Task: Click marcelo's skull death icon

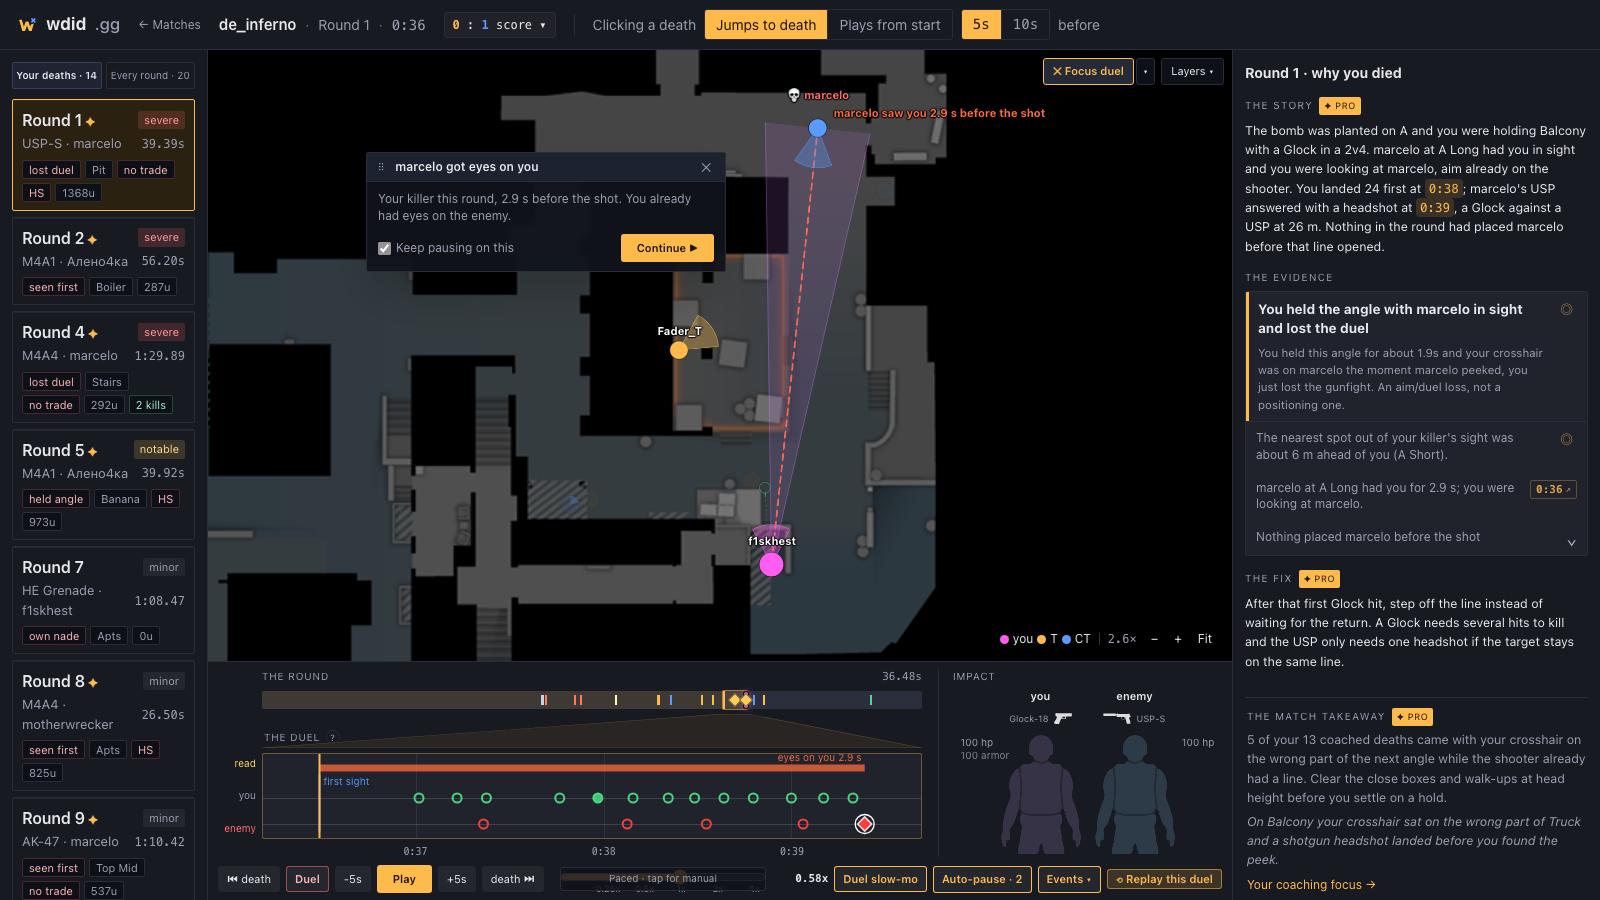Action: (794, 95)
